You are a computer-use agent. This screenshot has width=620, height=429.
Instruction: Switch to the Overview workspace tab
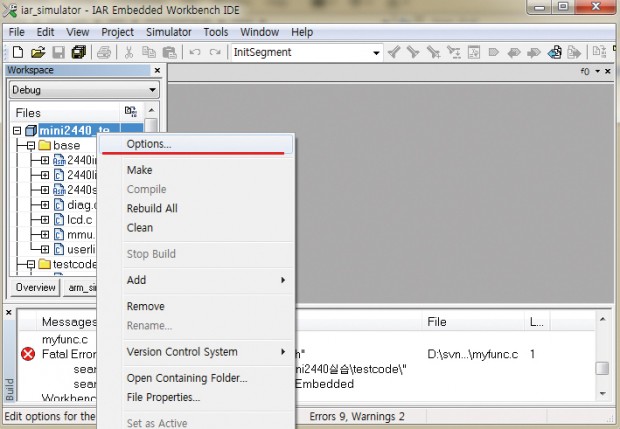click(36, 287)
